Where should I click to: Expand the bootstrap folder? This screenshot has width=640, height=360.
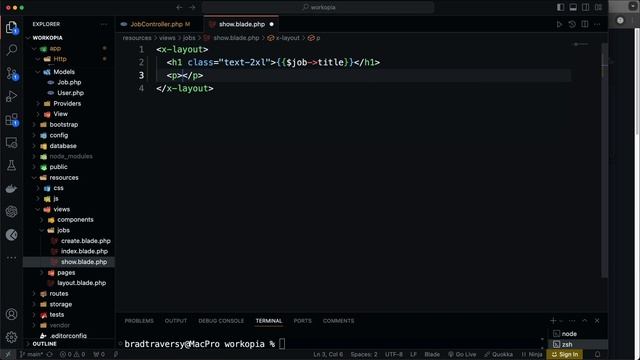[34, 124]
